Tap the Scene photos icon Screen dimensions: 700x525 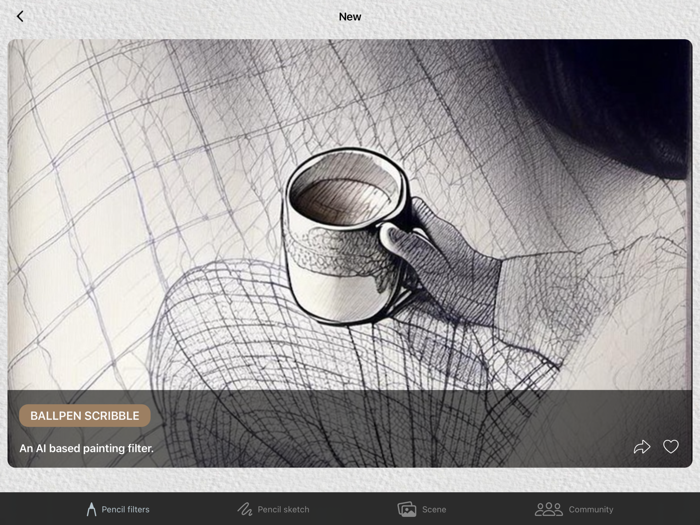407,509
